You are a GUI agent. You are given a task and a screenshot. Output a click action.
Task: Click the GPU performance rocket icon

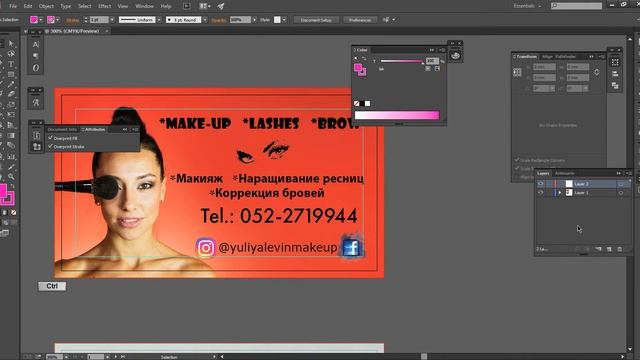click(221, 6)
